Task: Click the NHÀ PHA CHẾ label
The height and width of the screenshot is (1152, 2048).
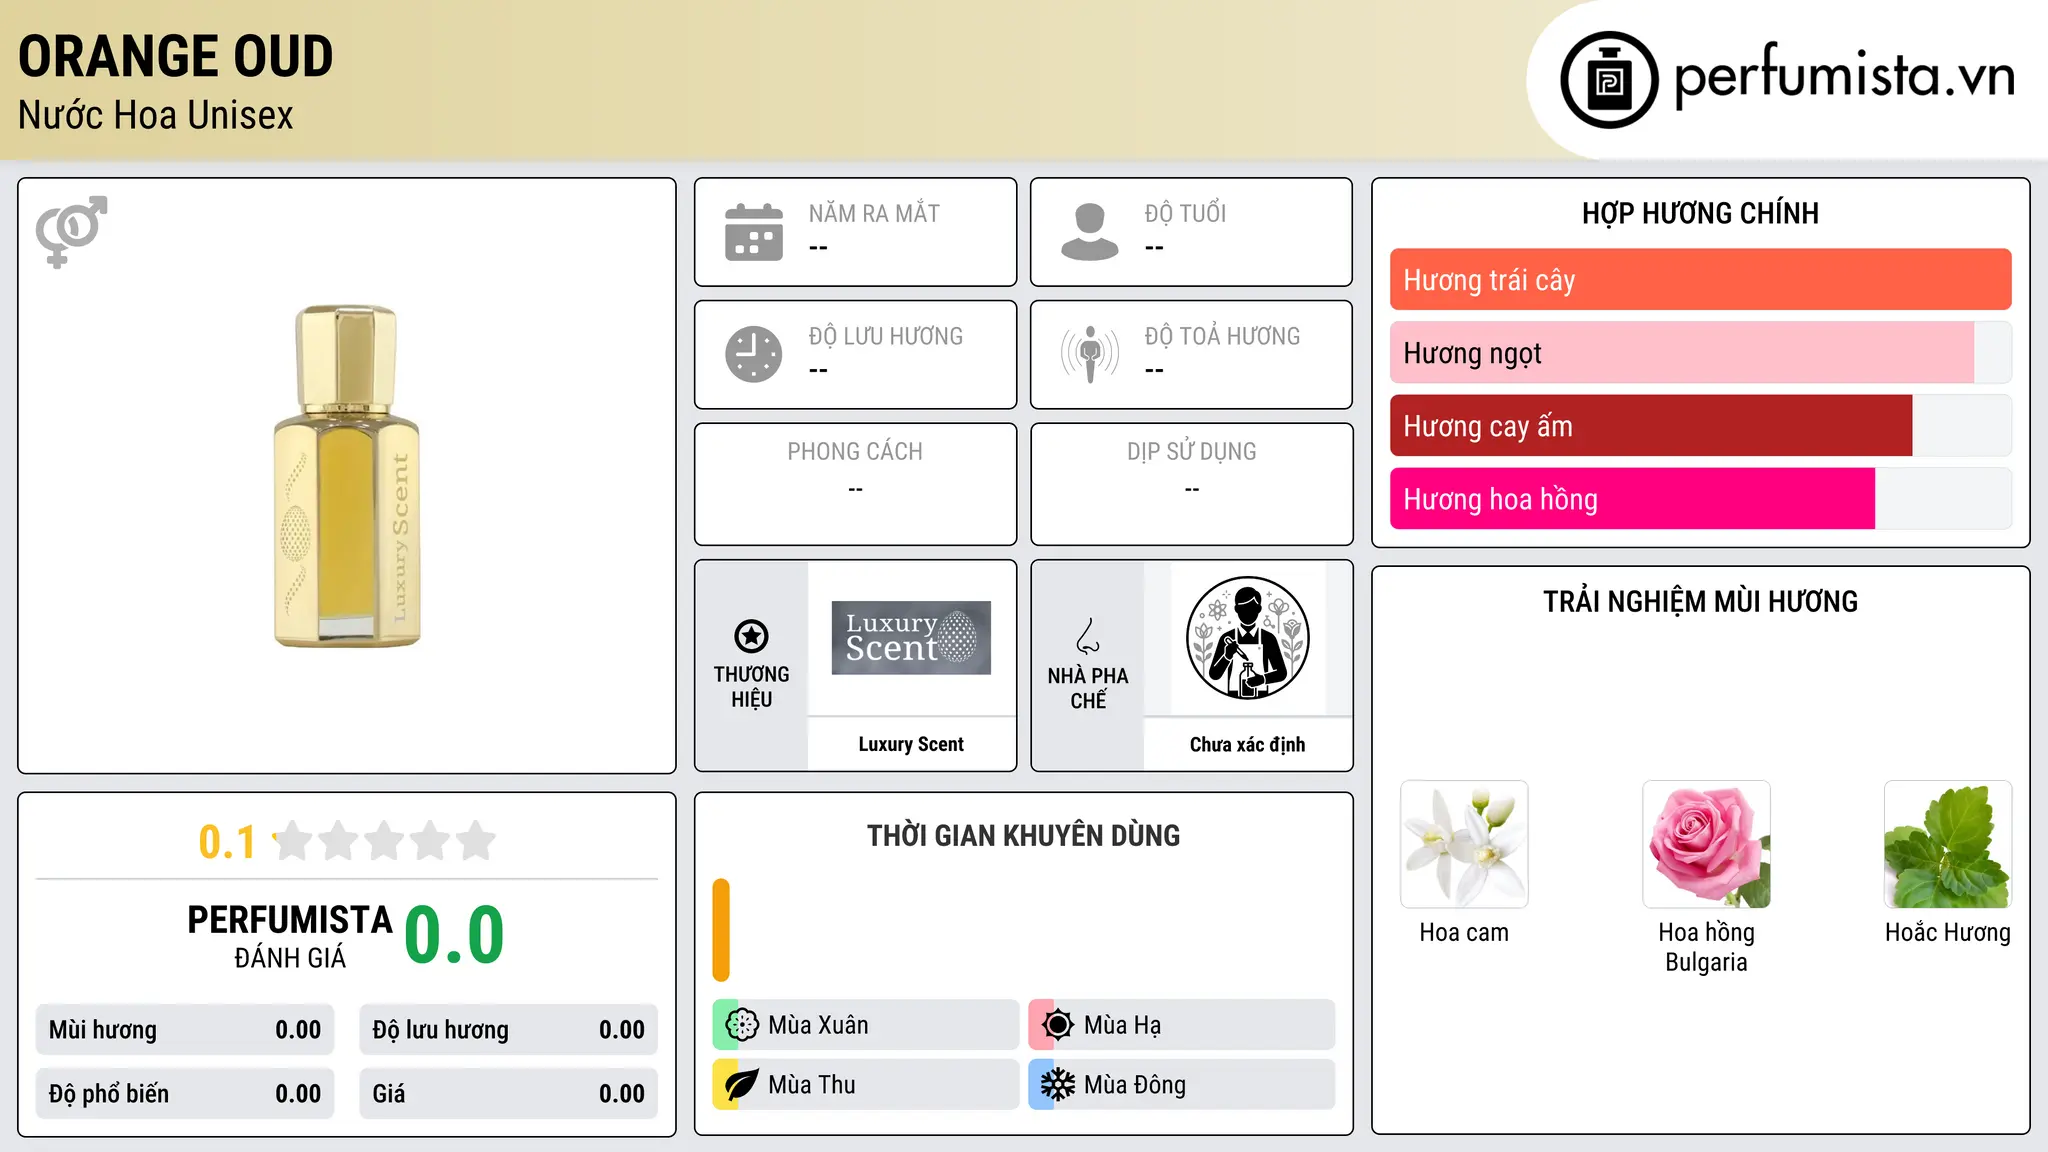Action: [1088, 688]
